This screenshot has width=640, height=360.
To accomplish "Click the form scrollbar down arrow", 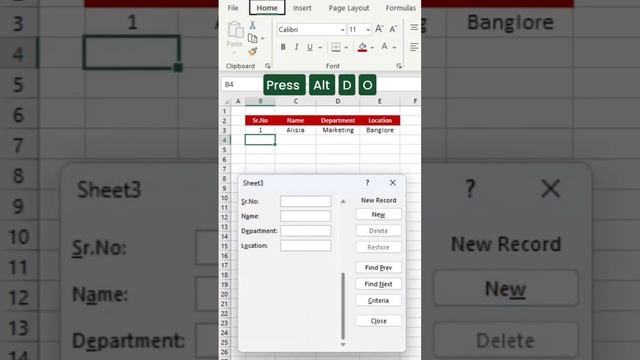I will tap(343, 344).
